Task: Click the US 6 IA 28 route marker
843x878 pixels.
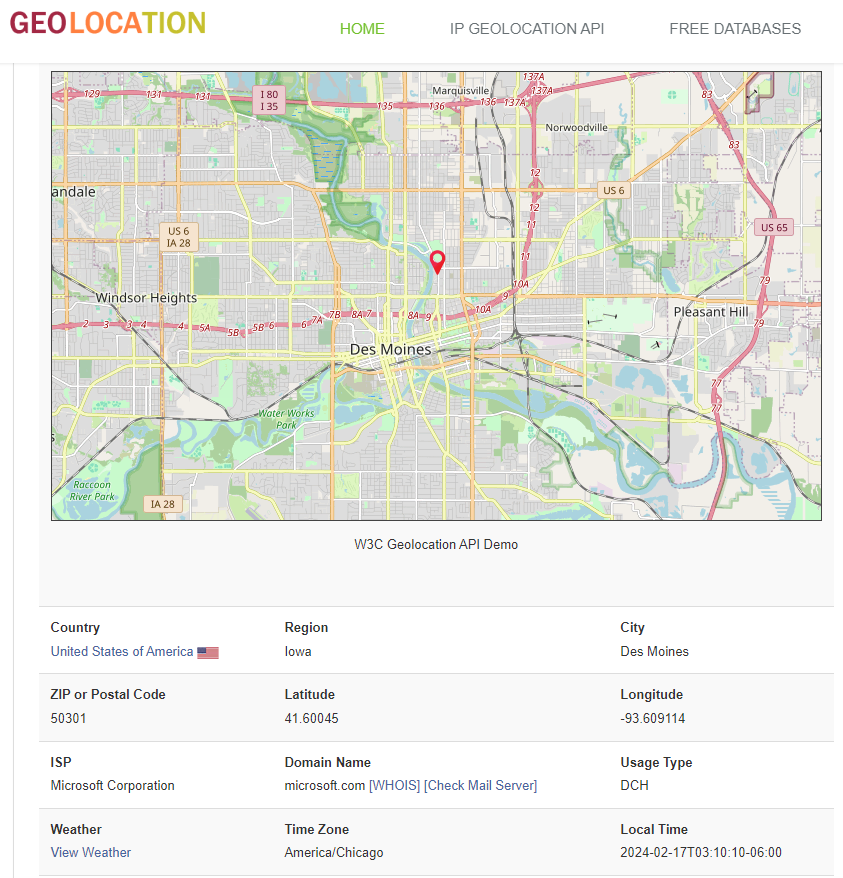Action: (179, 237)
